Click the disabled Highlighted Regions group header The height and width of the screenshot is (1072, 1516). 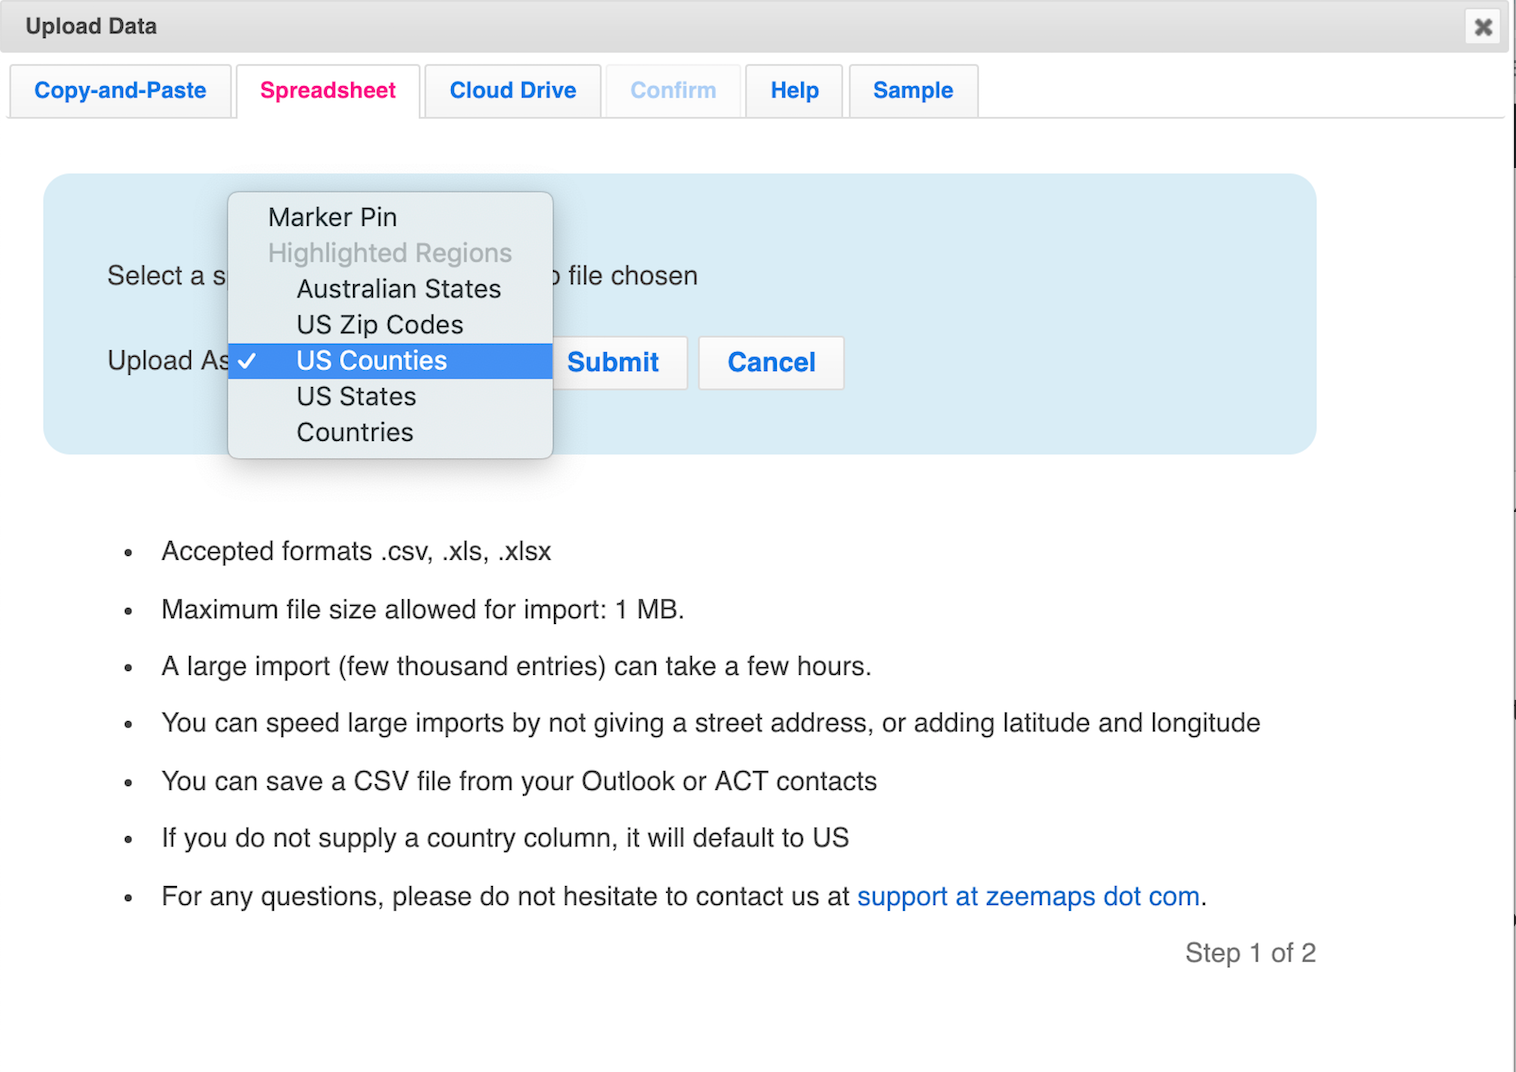[389, 253]
